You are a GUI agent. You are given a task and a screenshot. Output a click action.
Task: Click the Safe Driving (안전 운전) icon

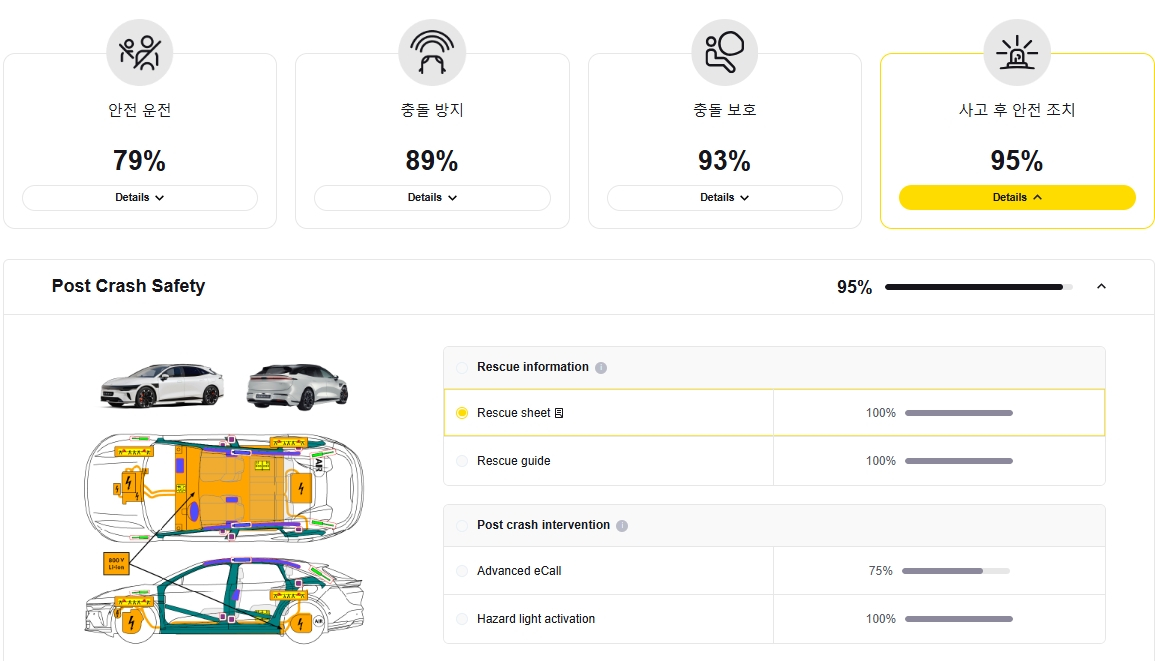(x=140, y=53)
